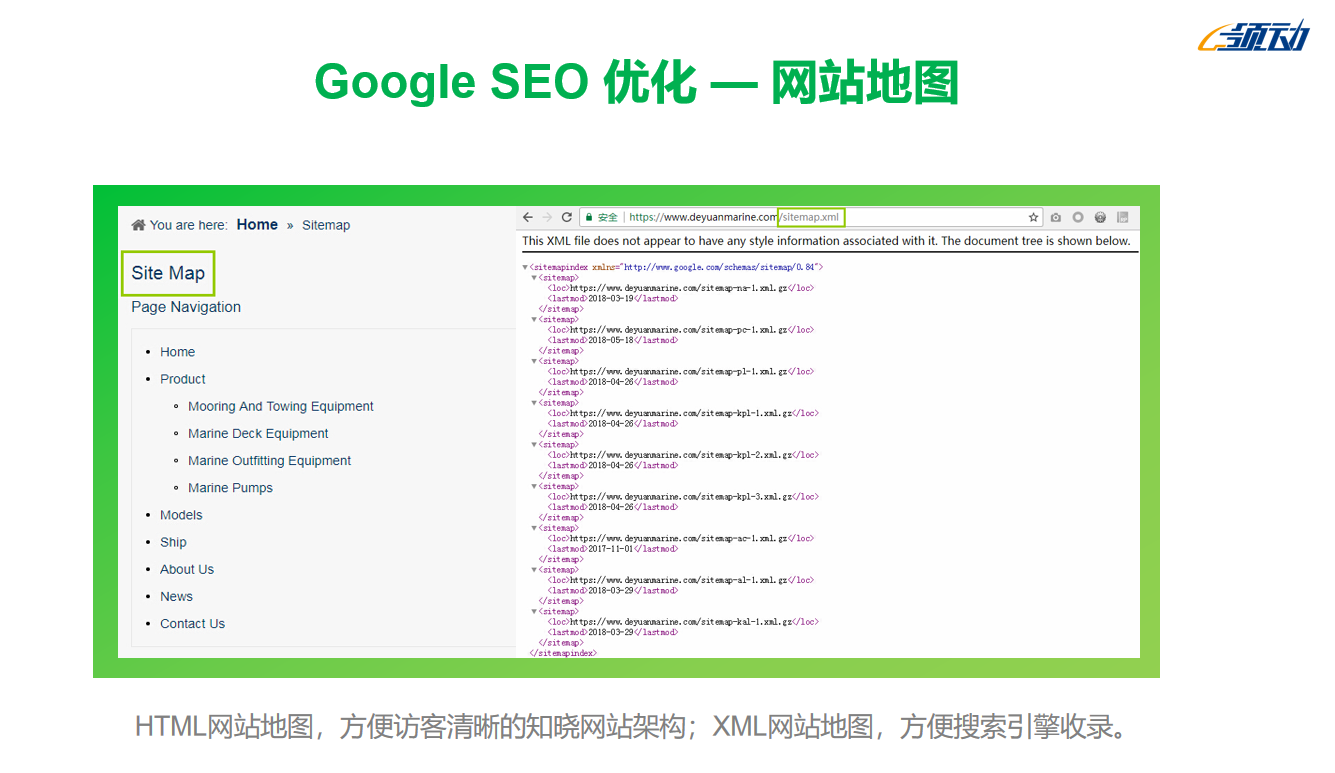
Task: Go to the Contact Us page link
Action: pos(192,623)
